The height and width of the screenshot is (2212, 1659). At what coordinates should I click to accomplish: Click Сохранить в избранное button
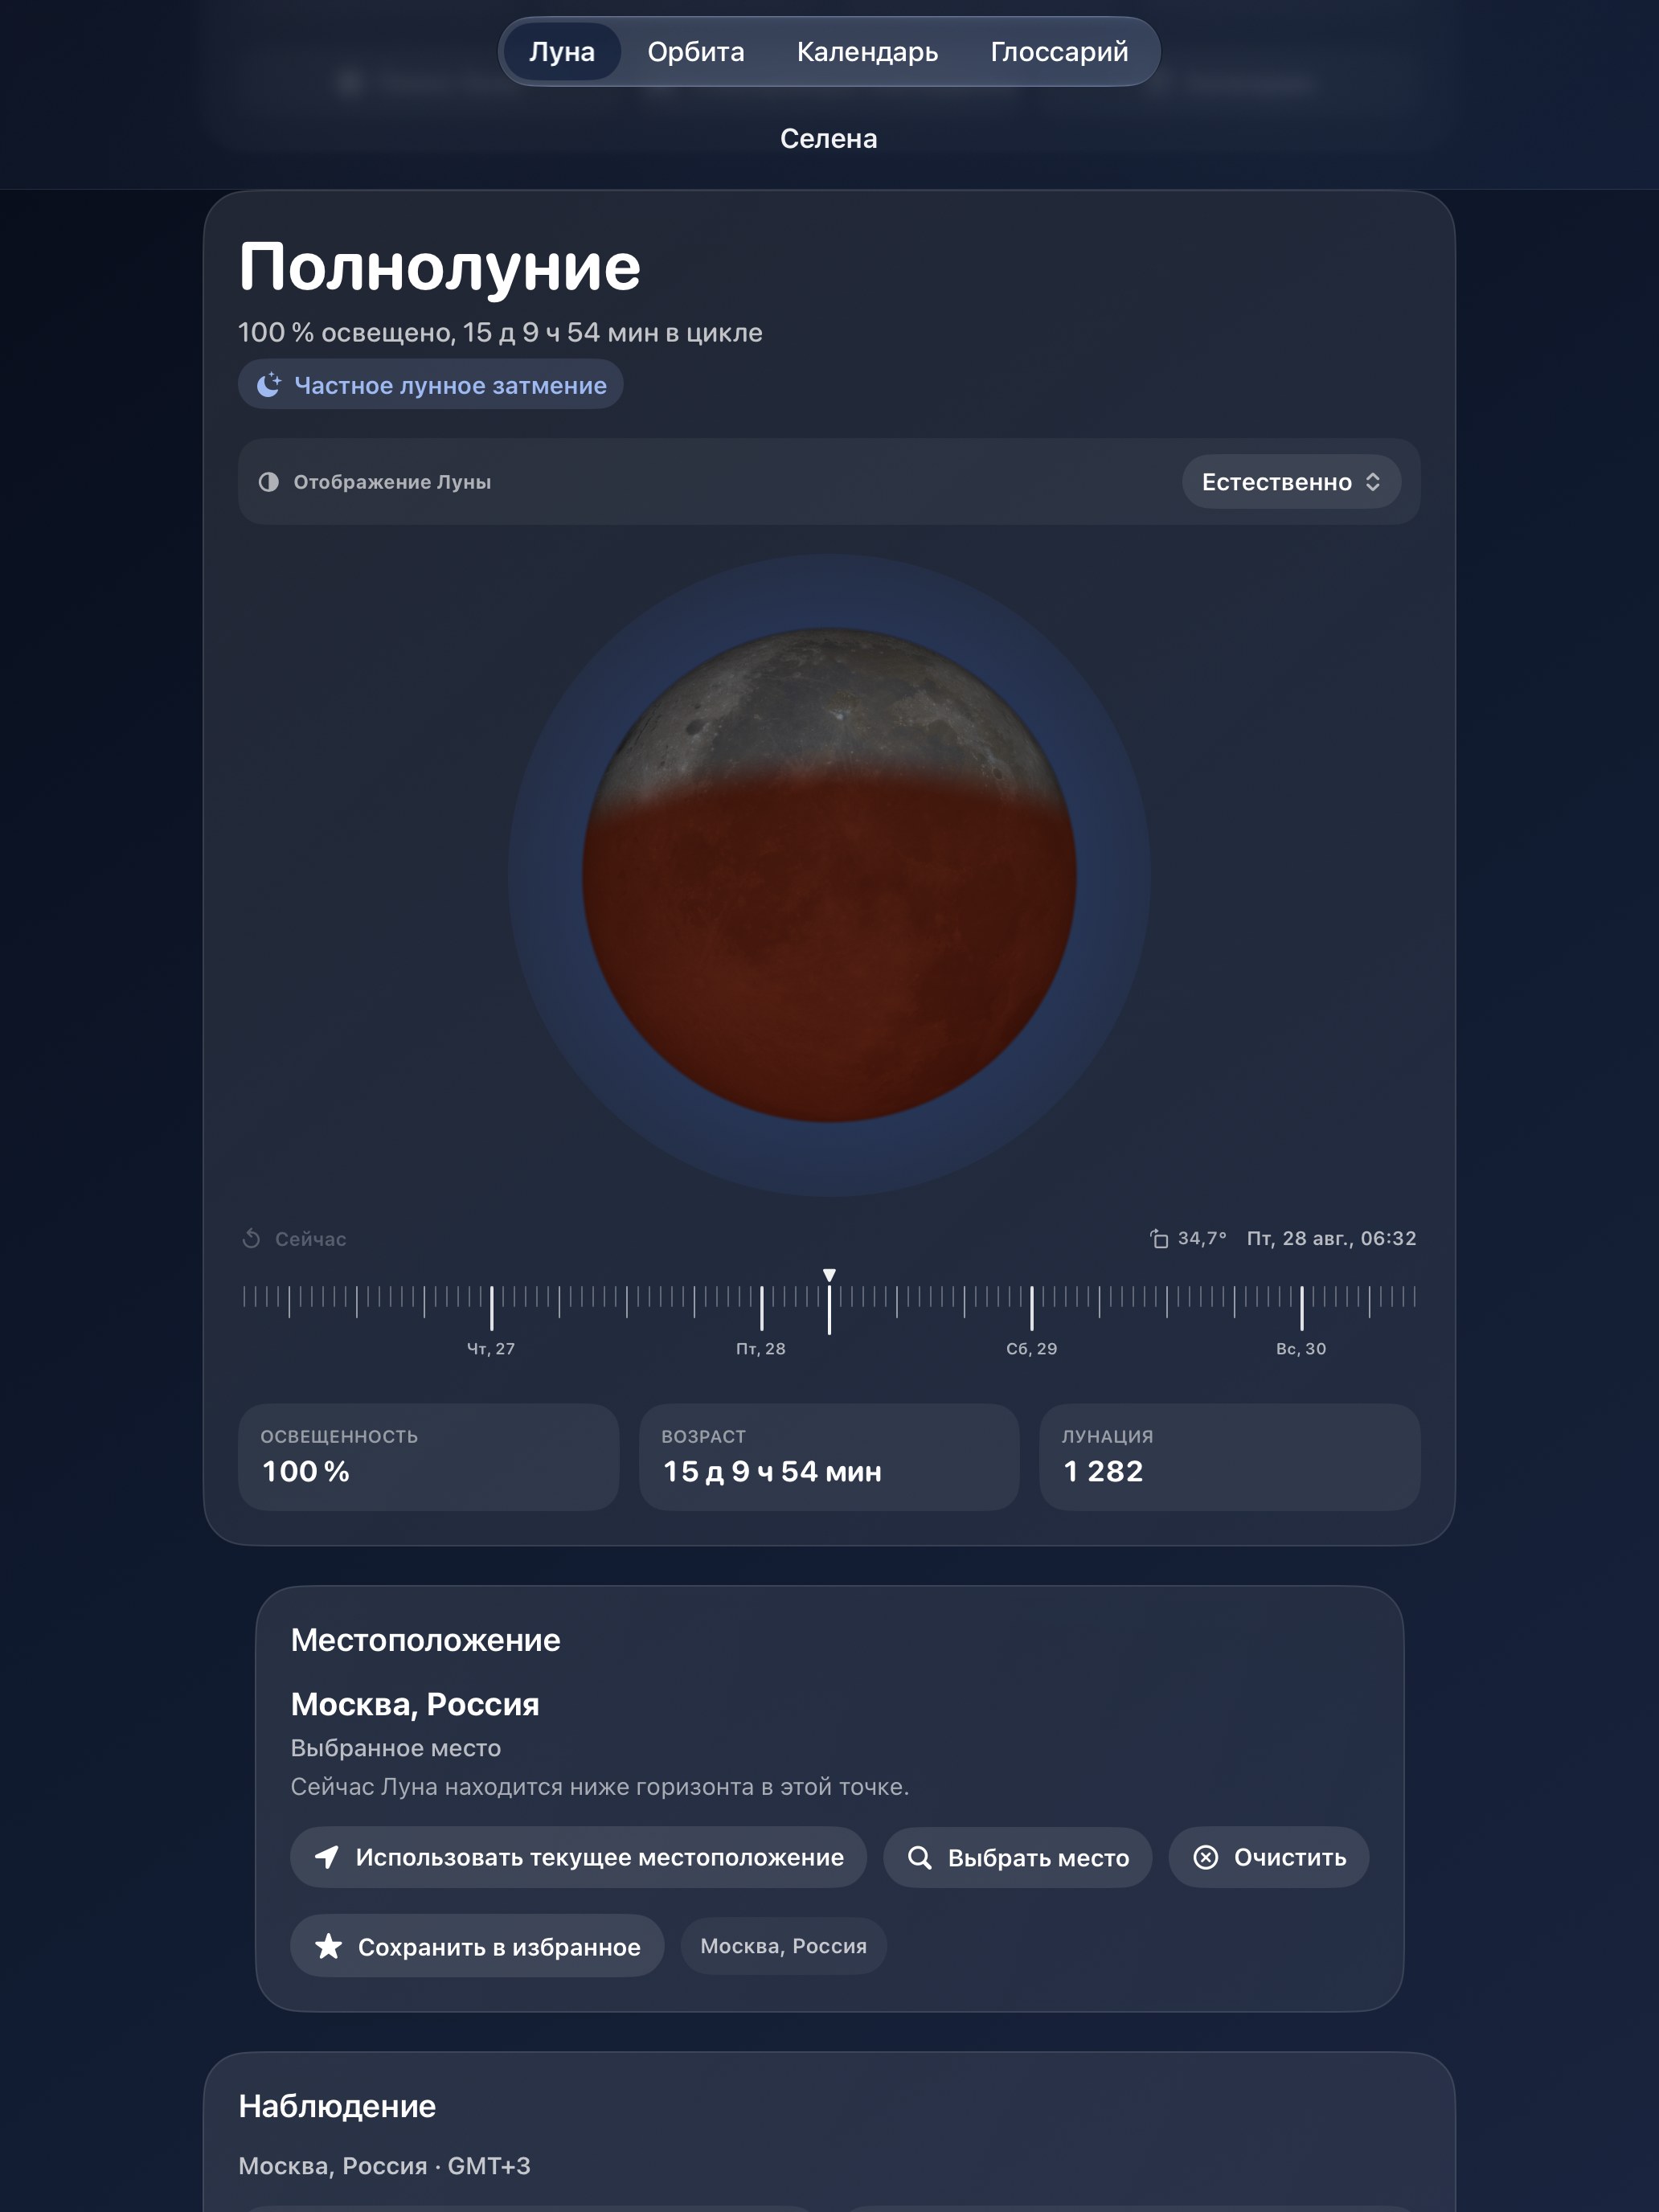(477, 1946)
